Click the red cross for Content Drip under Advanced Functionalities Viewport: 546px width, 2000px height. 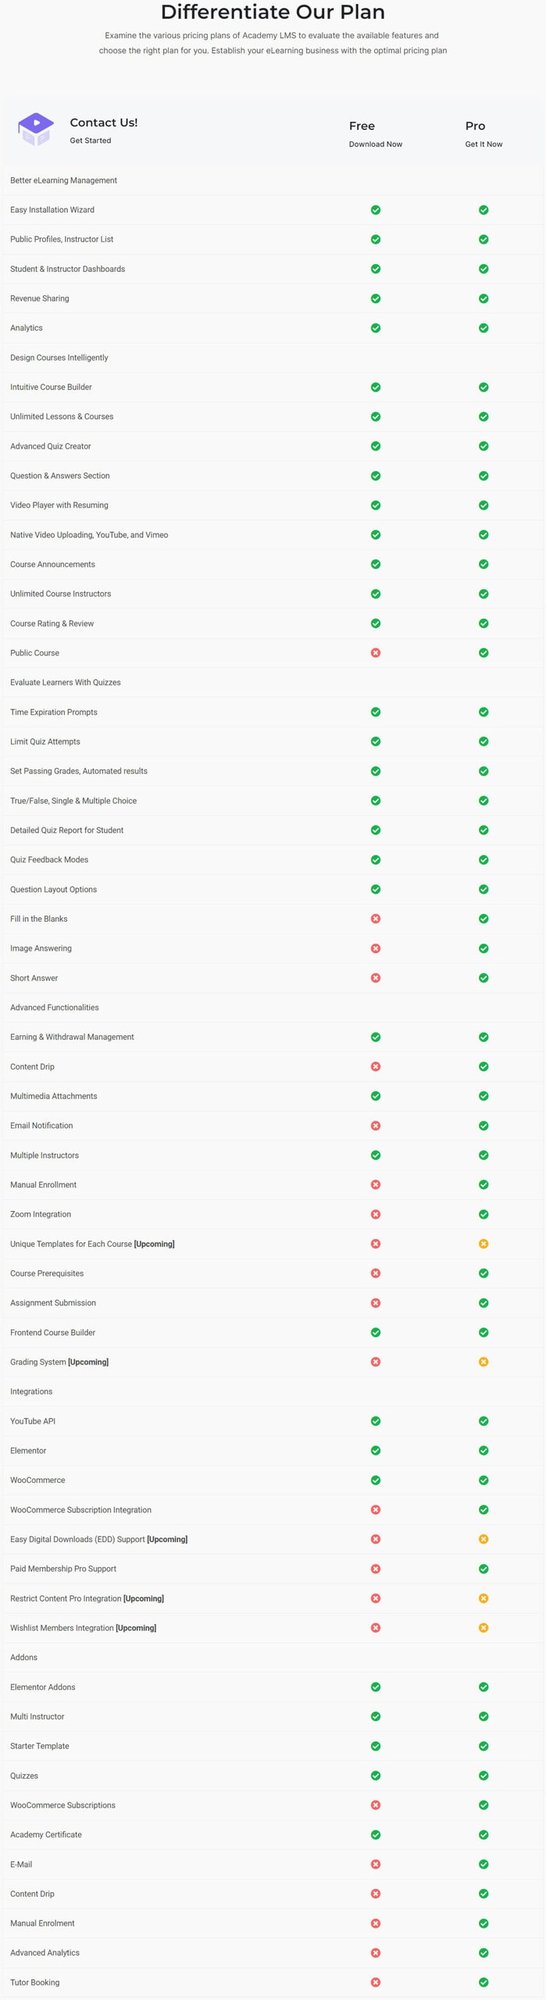pyautogui.click(x=376, y=1067)
